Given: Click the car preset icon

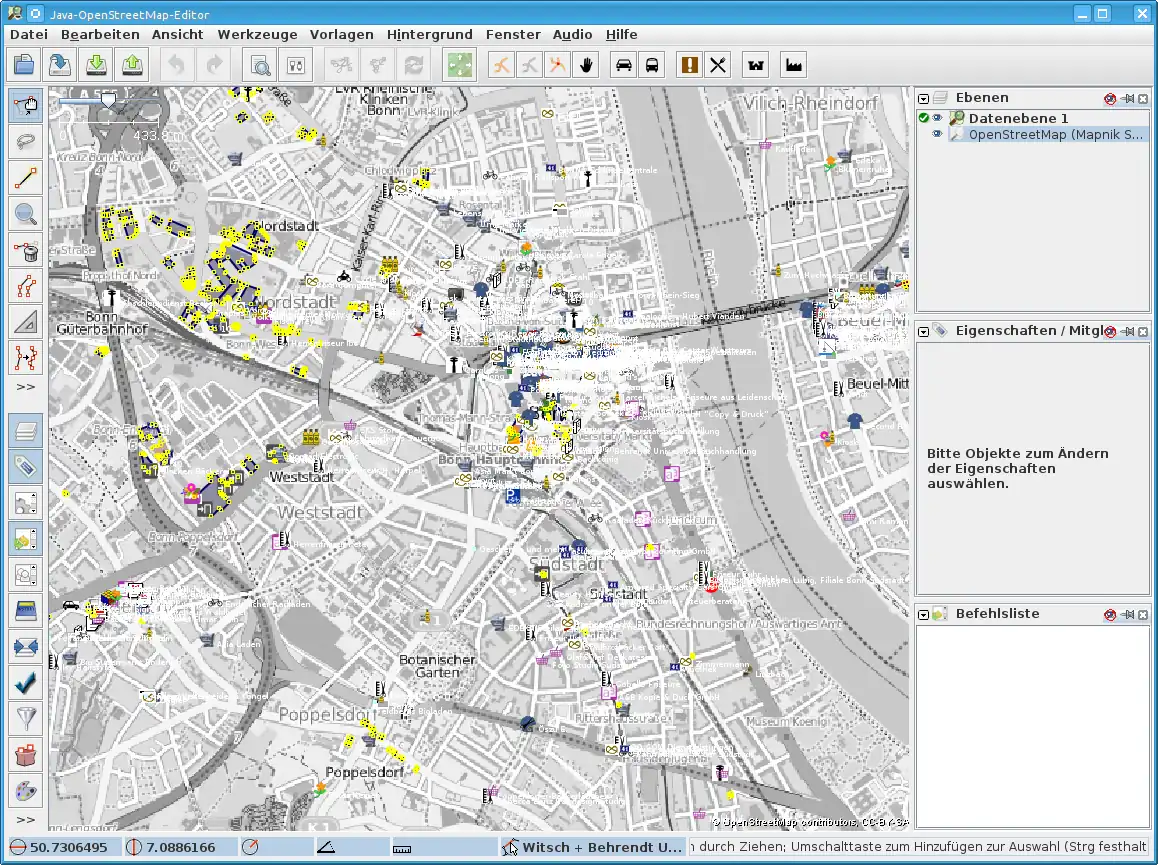Looking at the screenshot, I should [623, 65].
